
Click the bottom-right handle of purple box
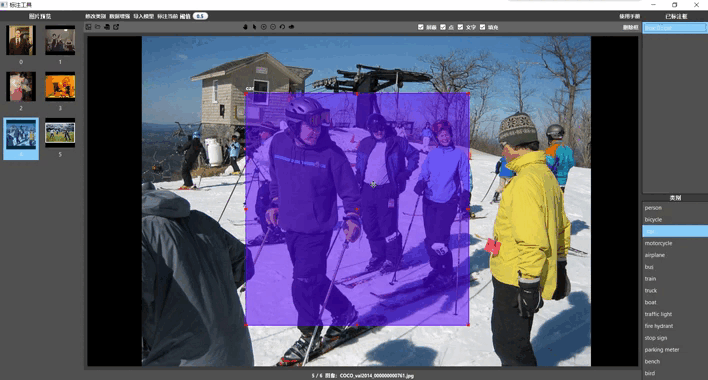point(468,325)
